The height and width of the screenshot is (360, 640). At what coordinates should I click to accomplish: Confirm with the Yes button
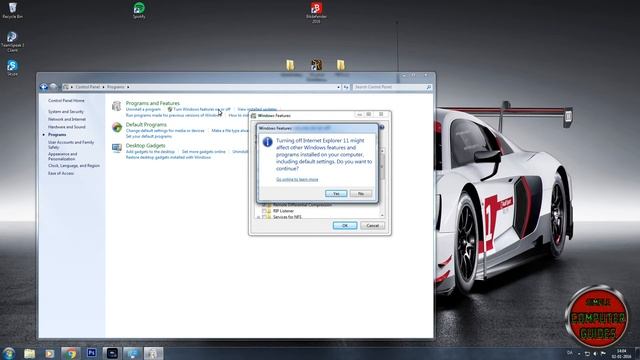336,193
